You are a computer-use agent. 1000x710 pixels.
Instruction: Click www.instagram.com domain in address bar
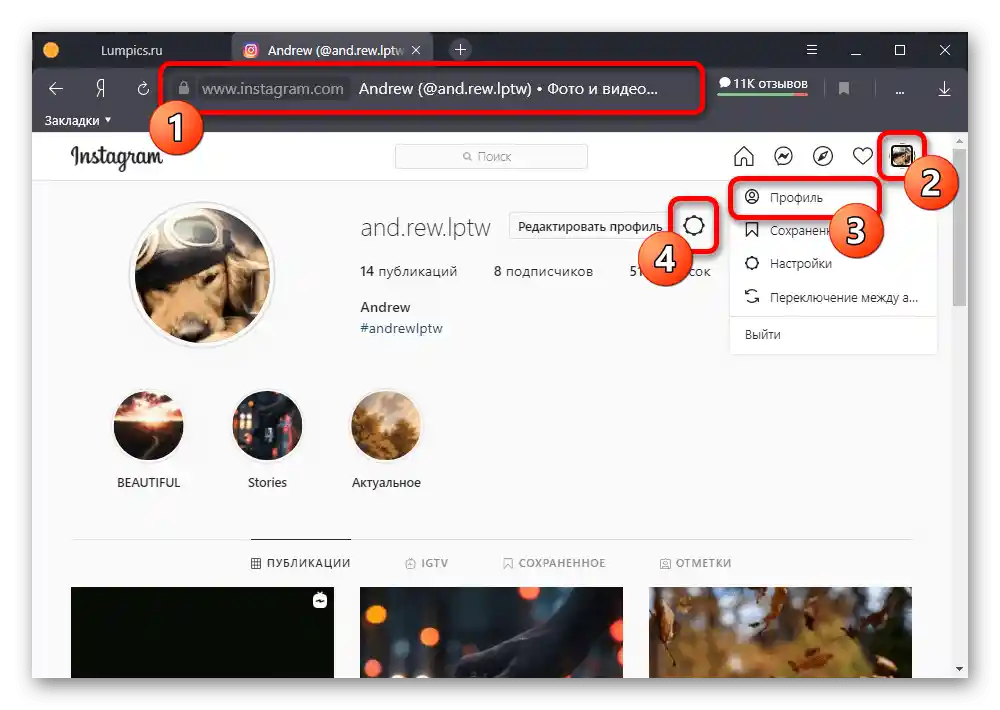coord(272,89)
